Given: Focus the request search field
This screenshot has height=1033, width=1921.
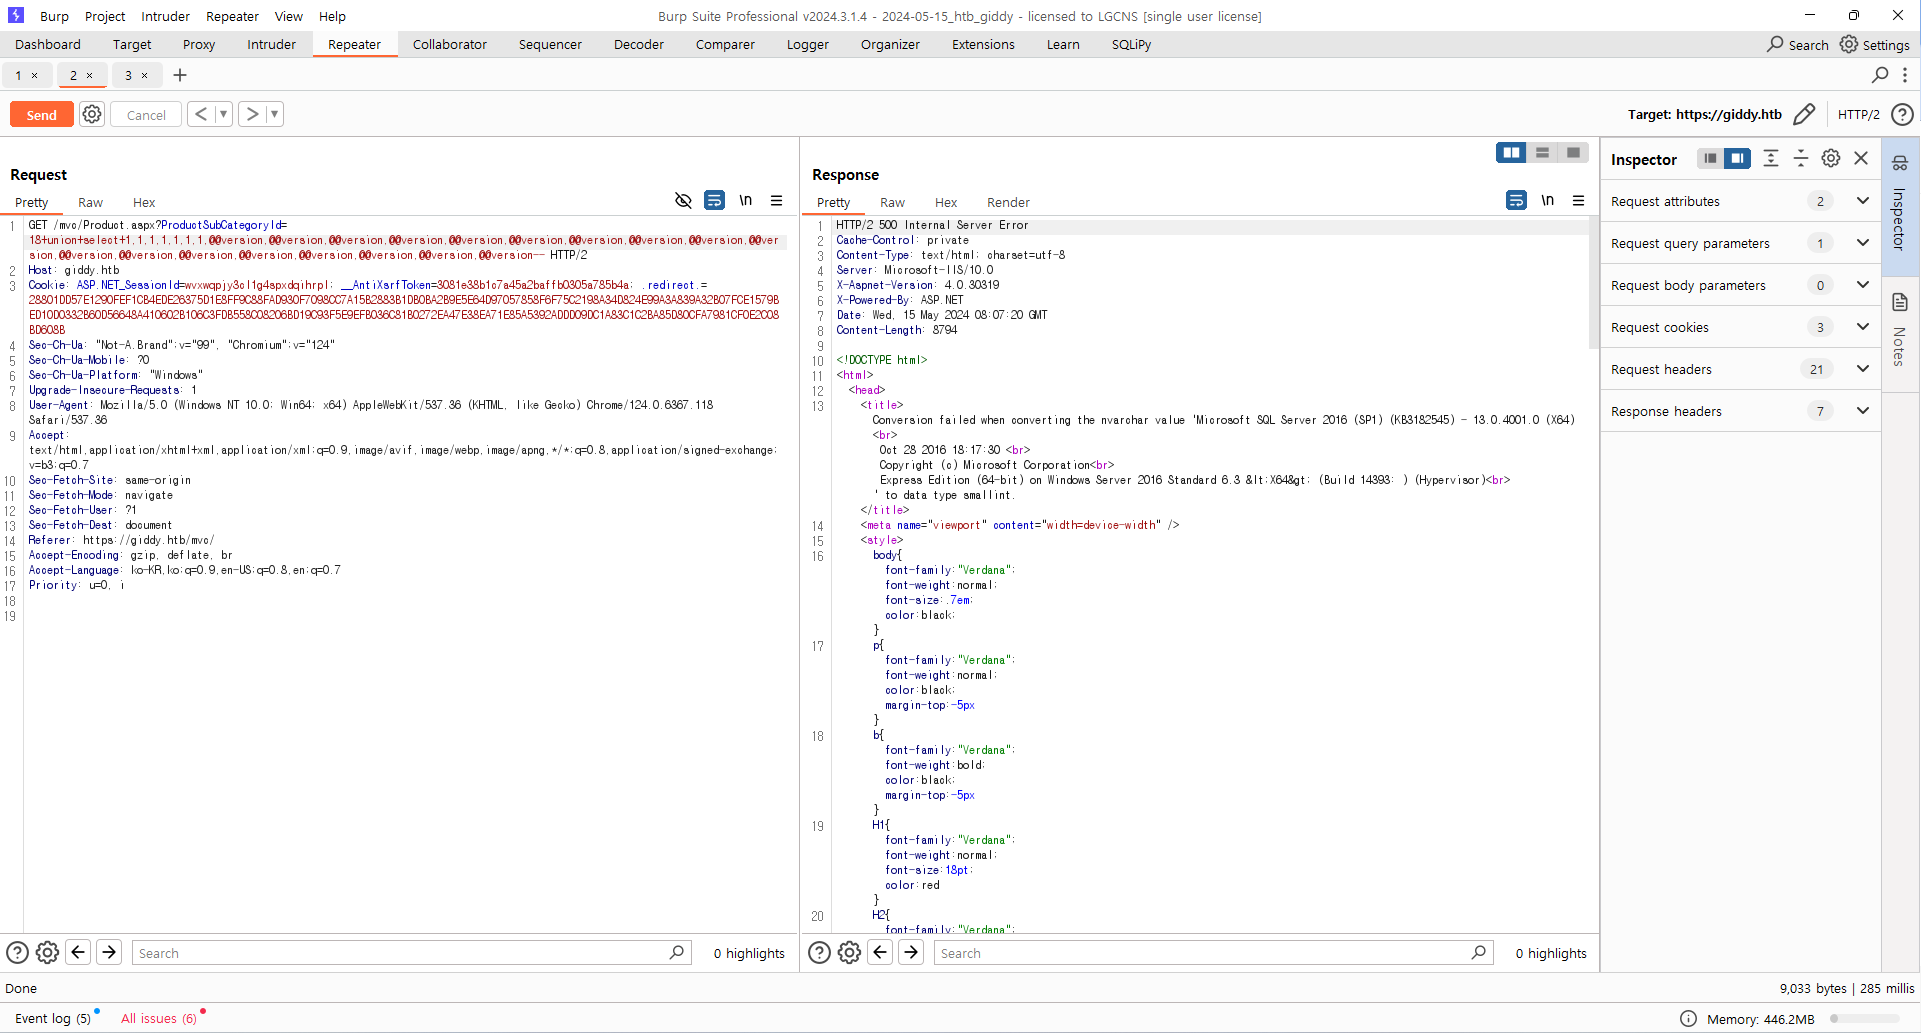Looking at the screenshot, I should pyautogui.click(x=411, y=952).
